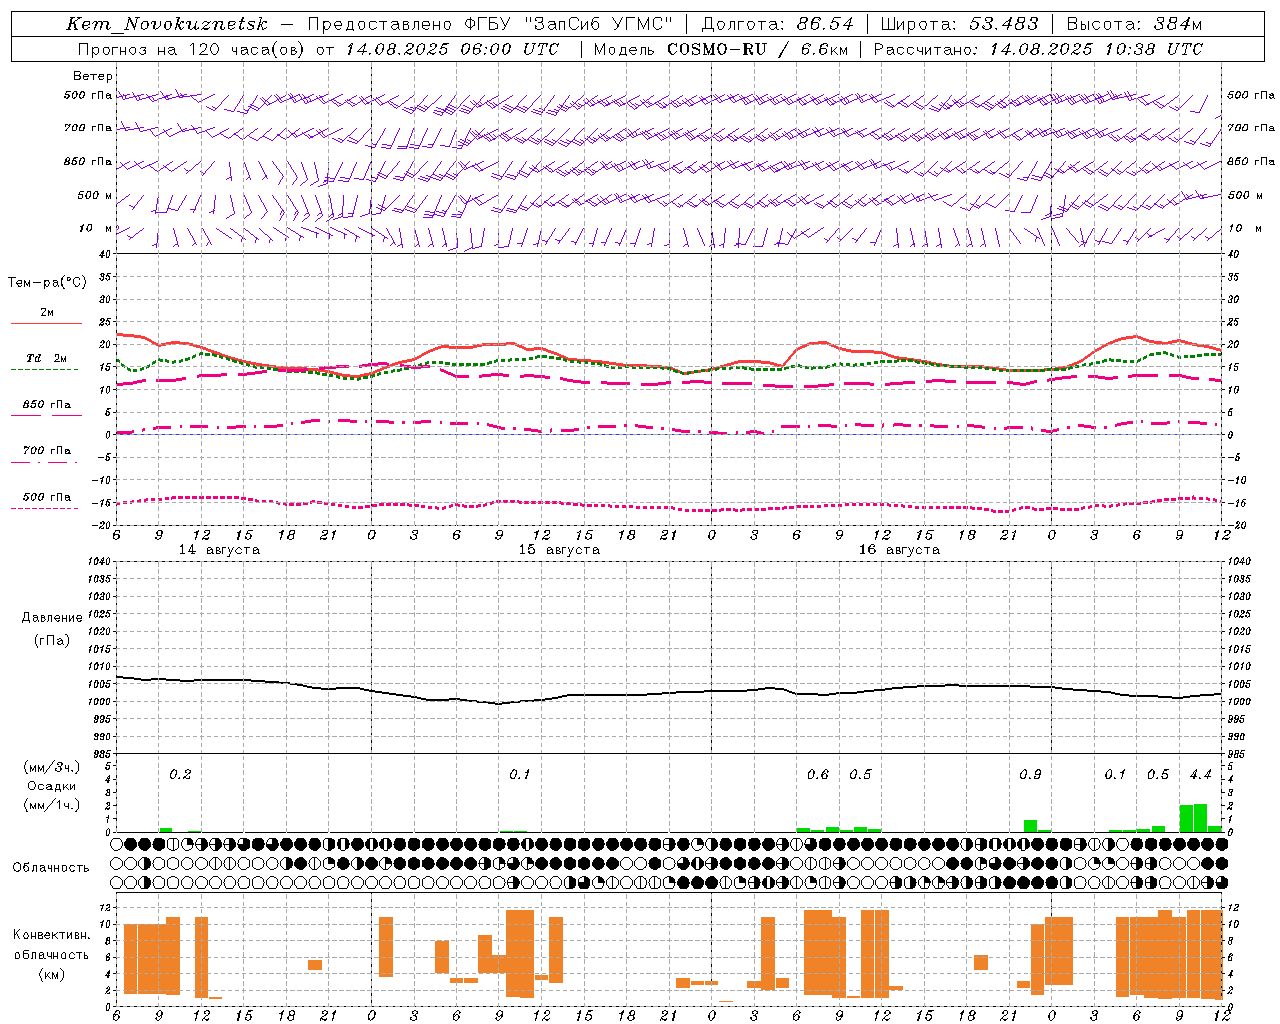
Task: Click the Высота: 384м header field
Action: (1134, 24)
